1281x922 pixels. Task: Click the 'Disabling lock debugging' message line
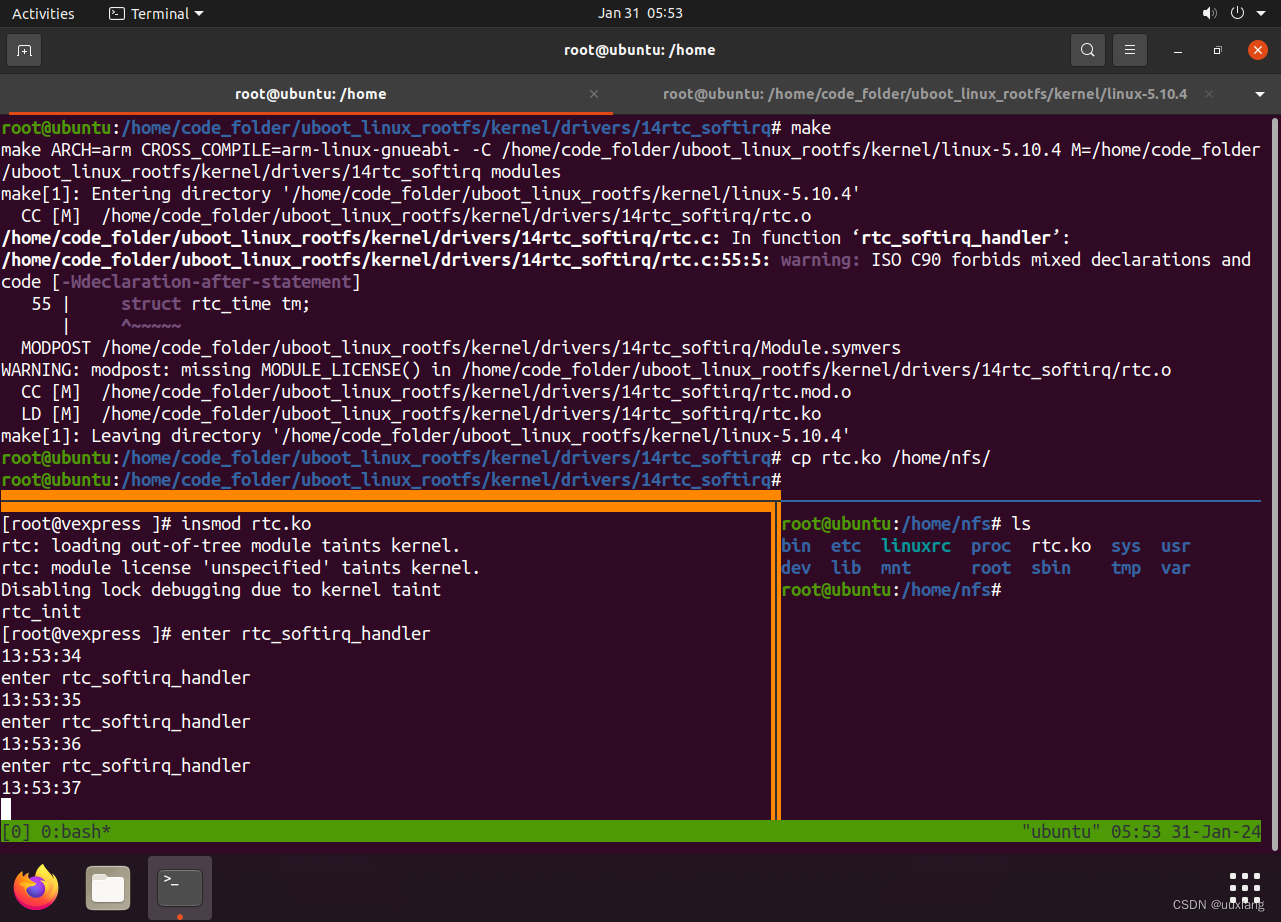[221, 590]
